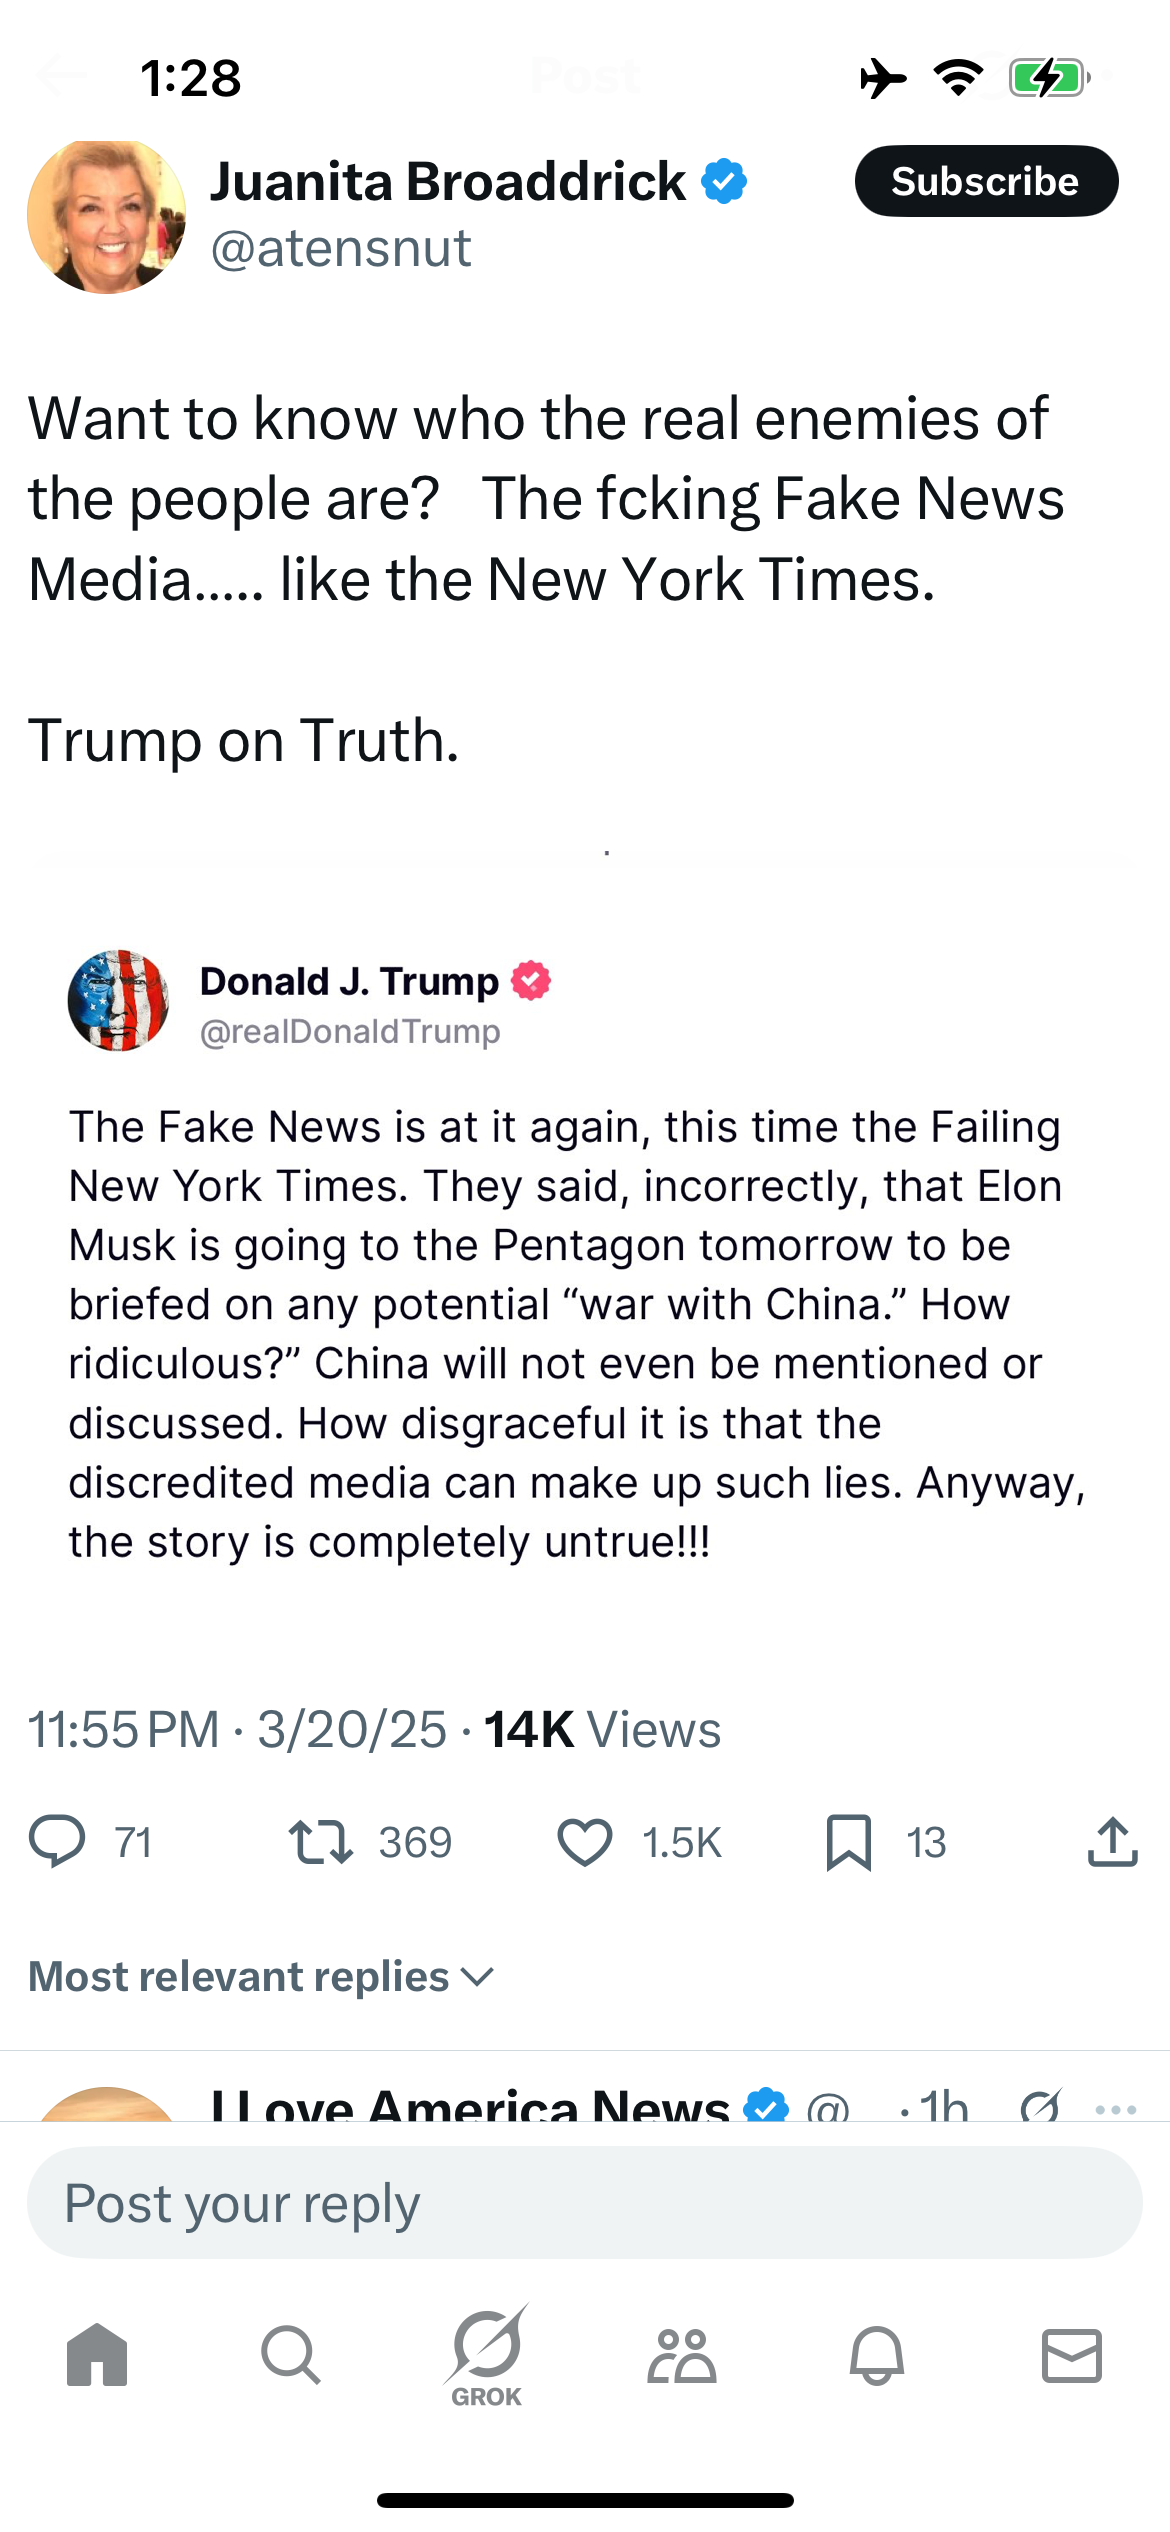Open the Search magnifier tab
1170x2532 pixels.
coord(291,2355)
